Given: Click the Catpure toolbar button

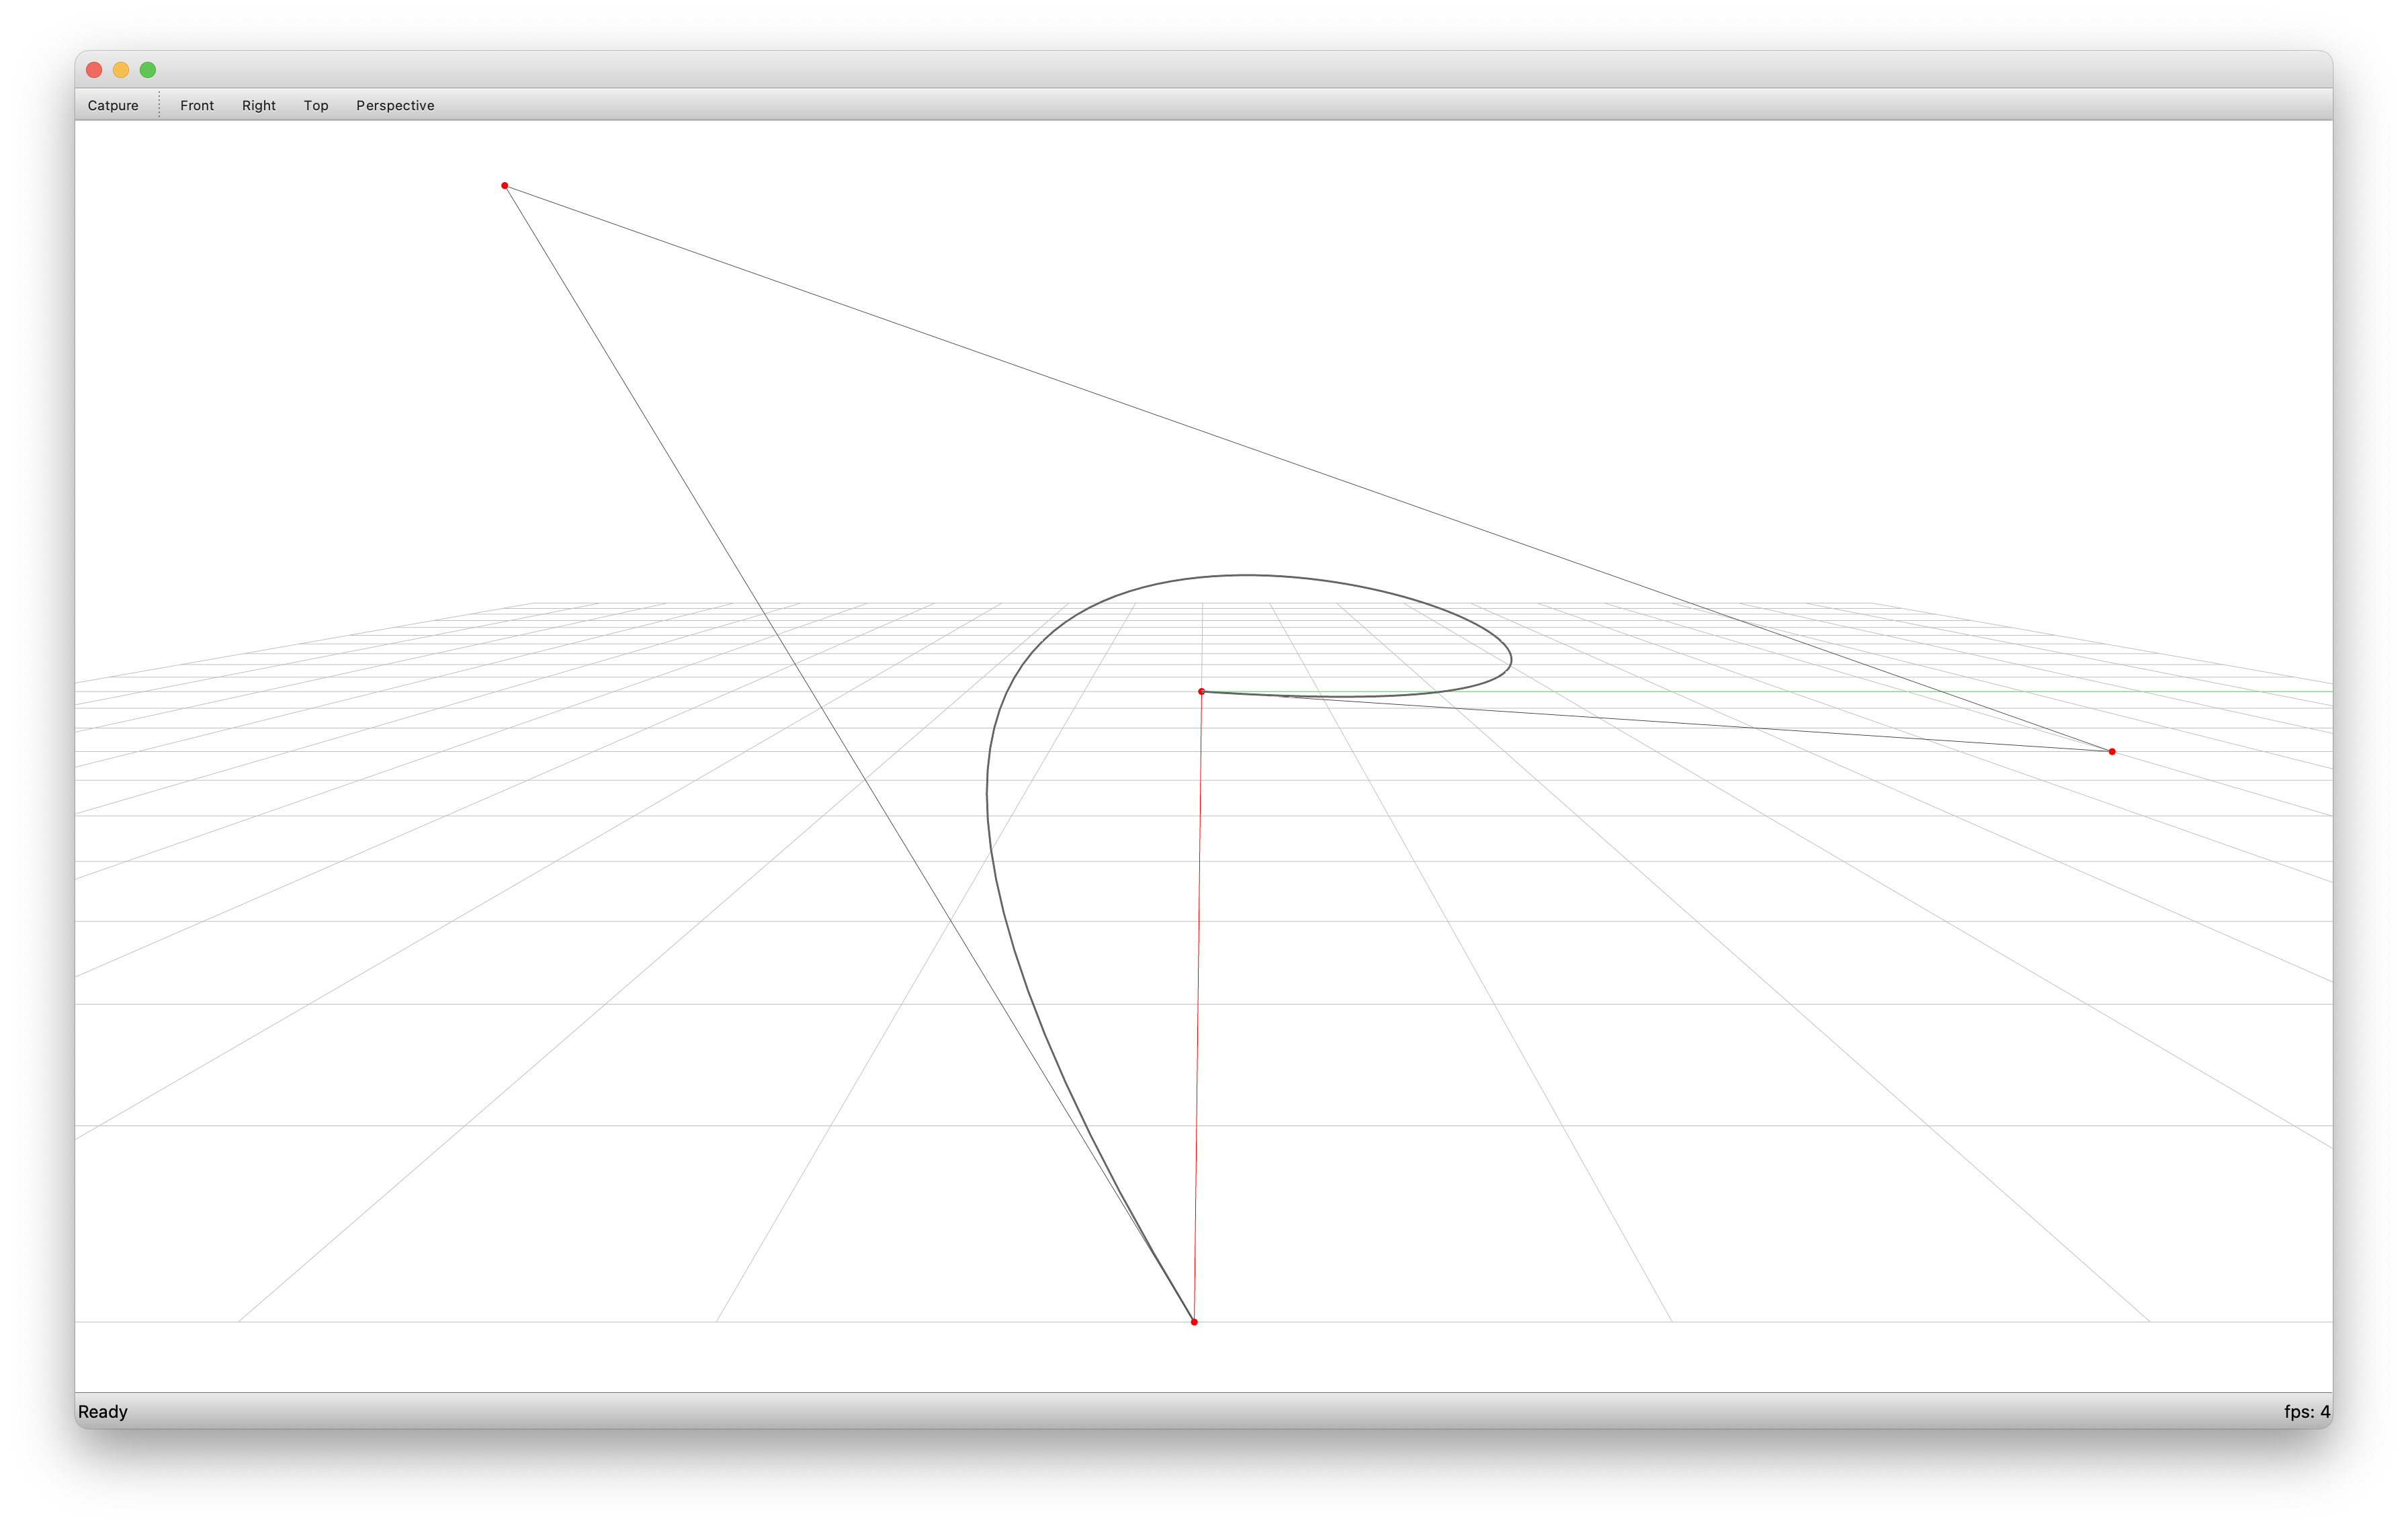Looking at the screenshot, I should click(x=113, y=105).
